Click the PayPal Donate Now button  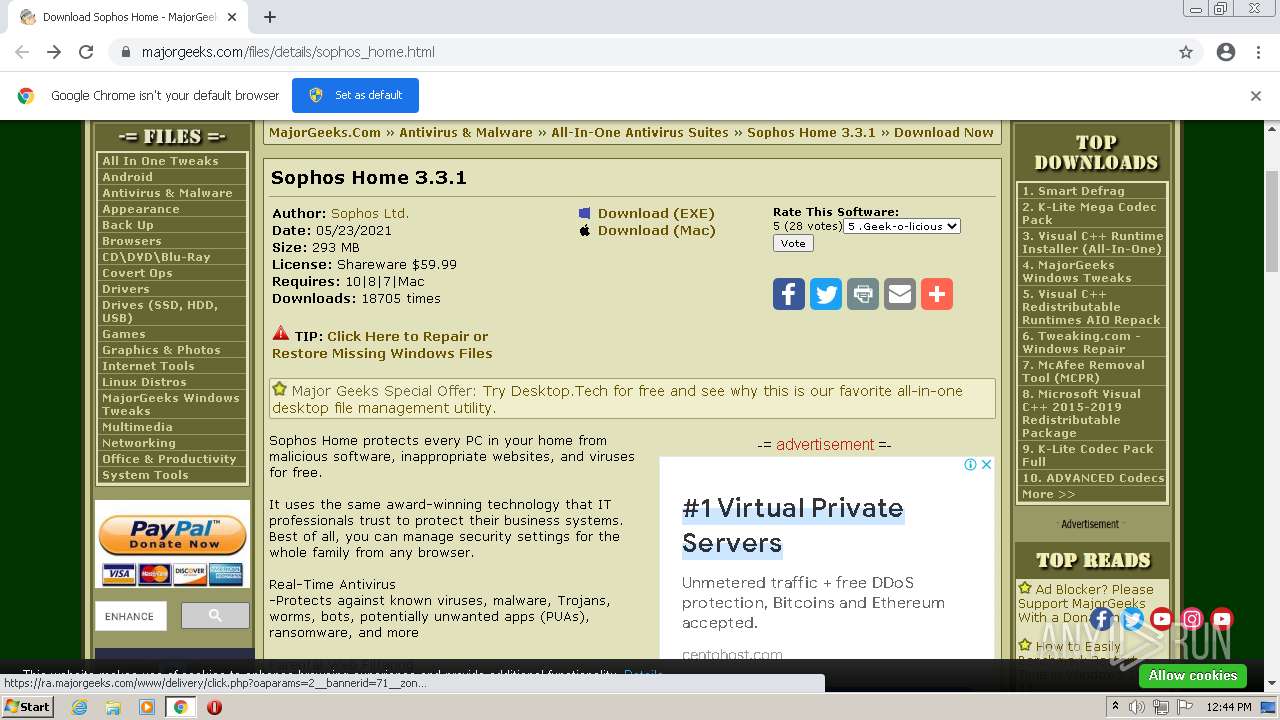point(173,536)
